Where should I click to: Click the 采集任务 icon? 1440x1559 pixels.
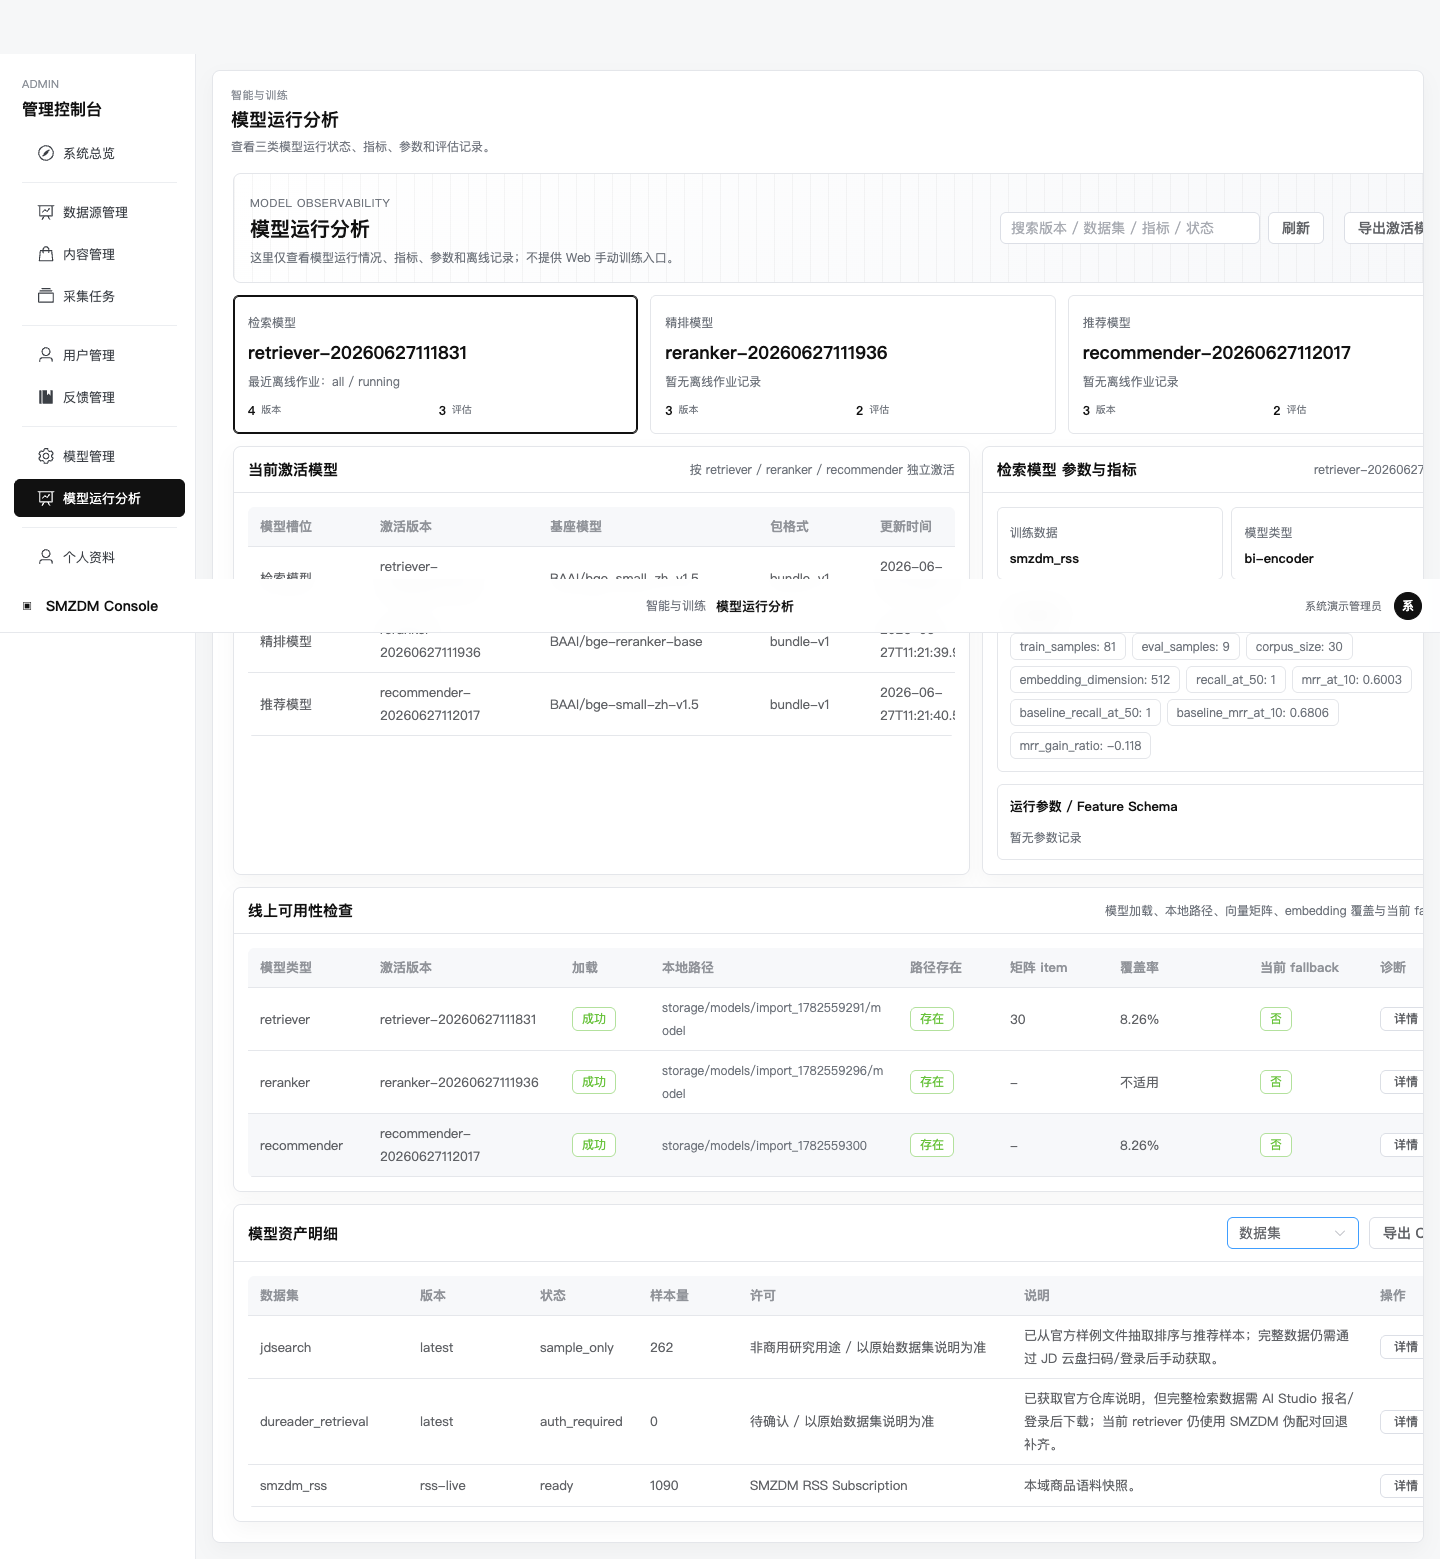tap(46, 296)
